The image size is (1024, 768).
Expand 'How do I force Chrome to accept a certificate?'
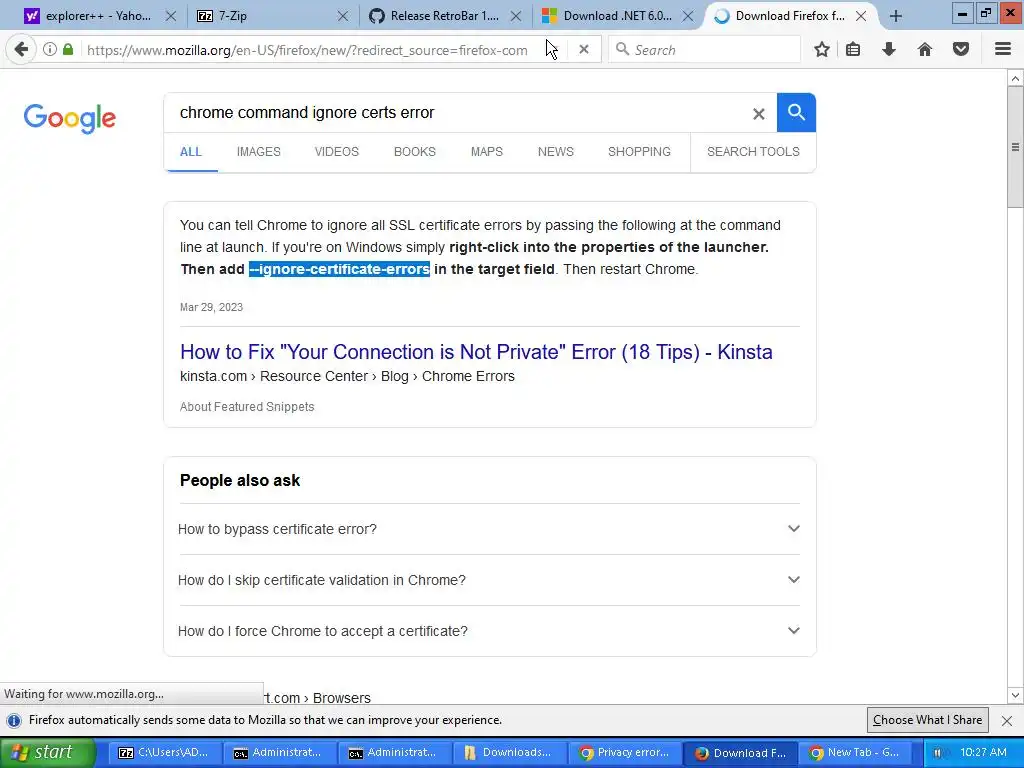pyautogui.click(x=488, y=631)
